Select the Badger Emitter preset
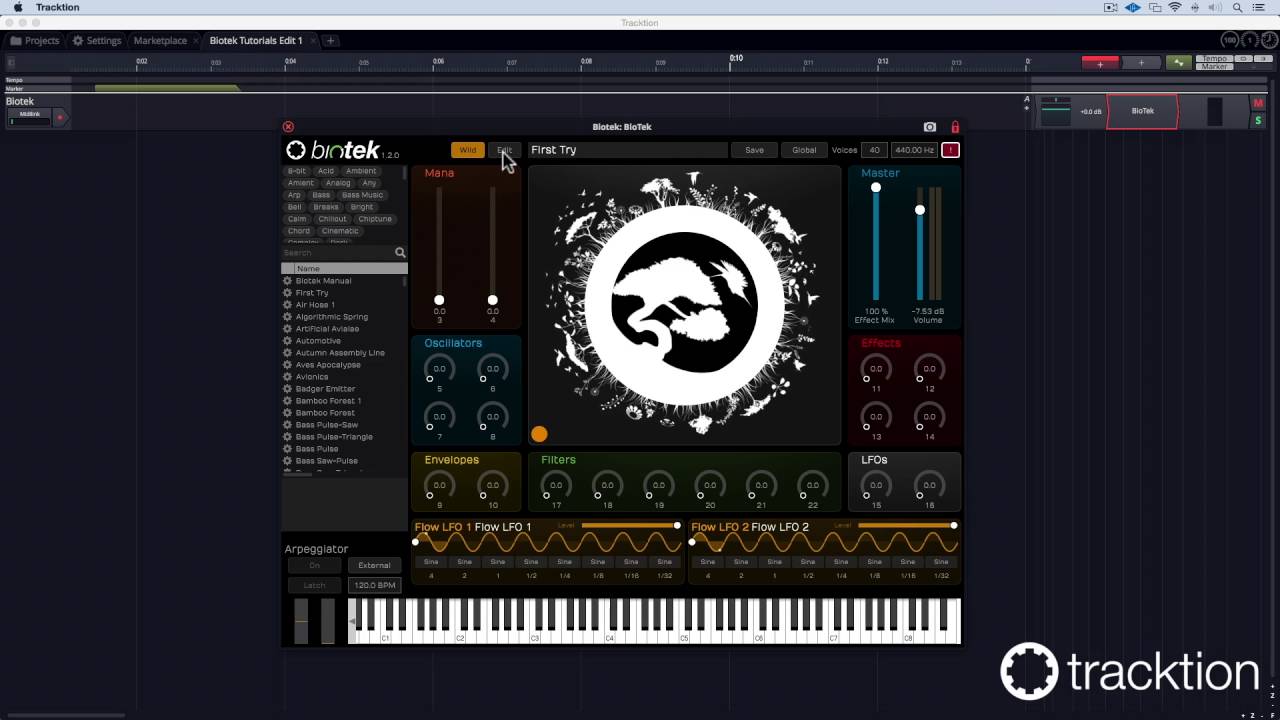The image size is (1280, 720). [x=325, y=389]
